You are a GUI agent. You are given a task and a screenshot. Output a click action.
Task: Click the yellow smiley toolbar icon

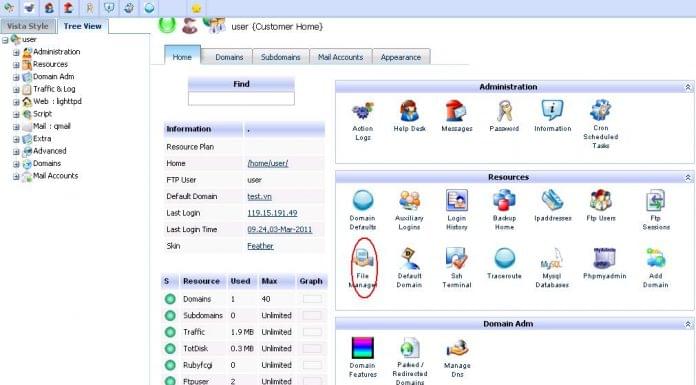[x=197, y=8]
